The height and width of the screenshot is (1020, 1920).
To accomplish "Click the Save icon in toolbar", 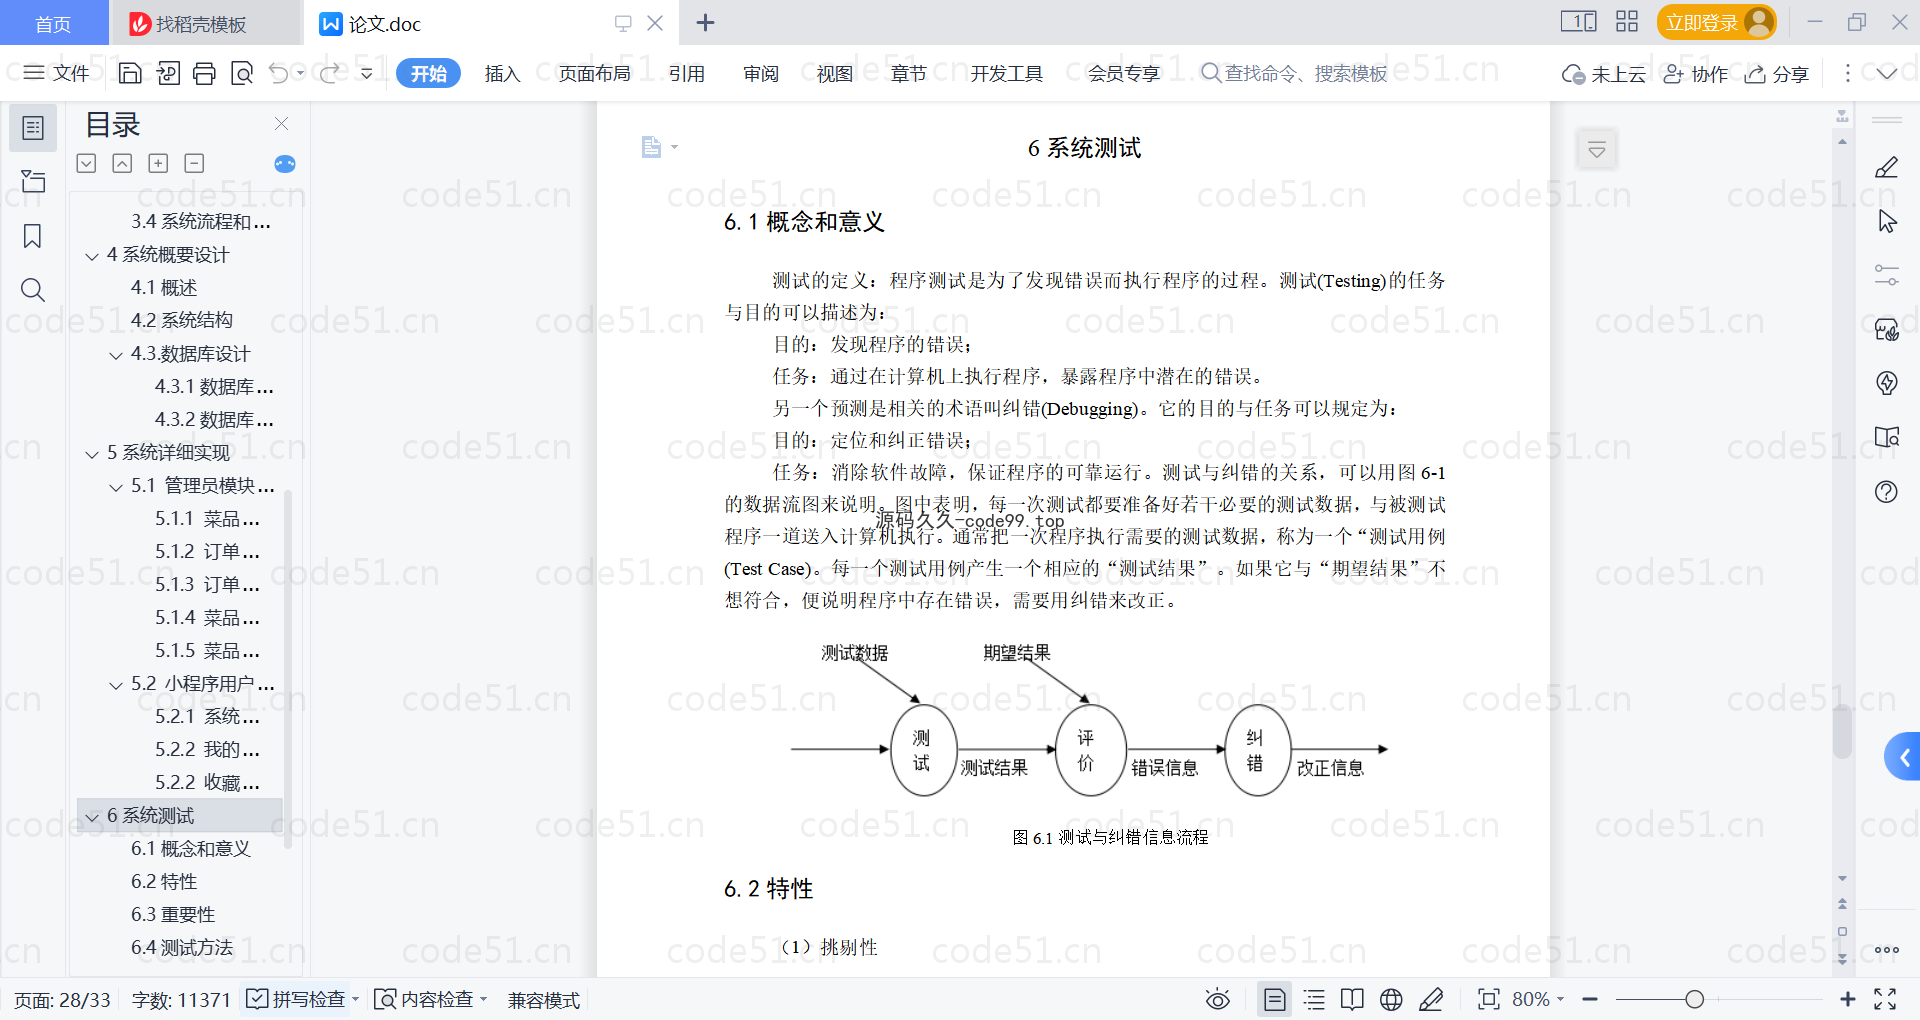I will (130, 73).
